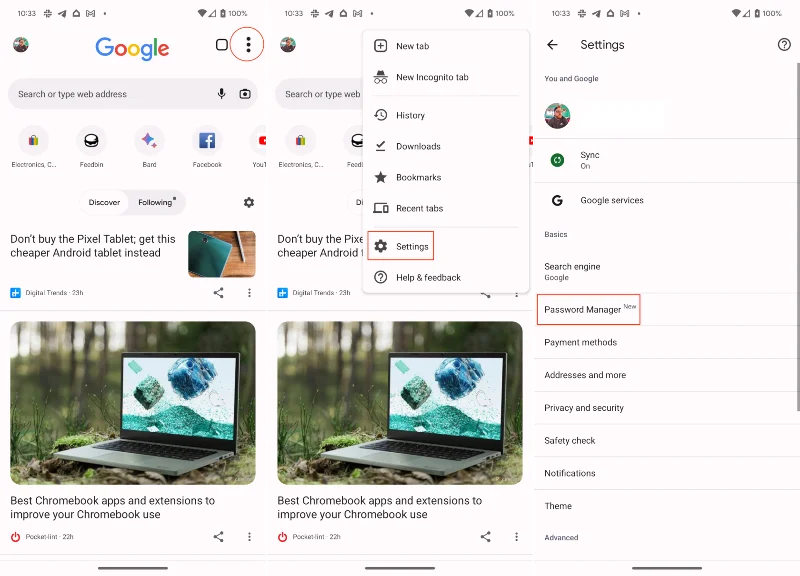Tap 'Digital Trends · 23h' source in left screen
The height and width of the screenshot is (576, 800).
click(x=47, y=293)
